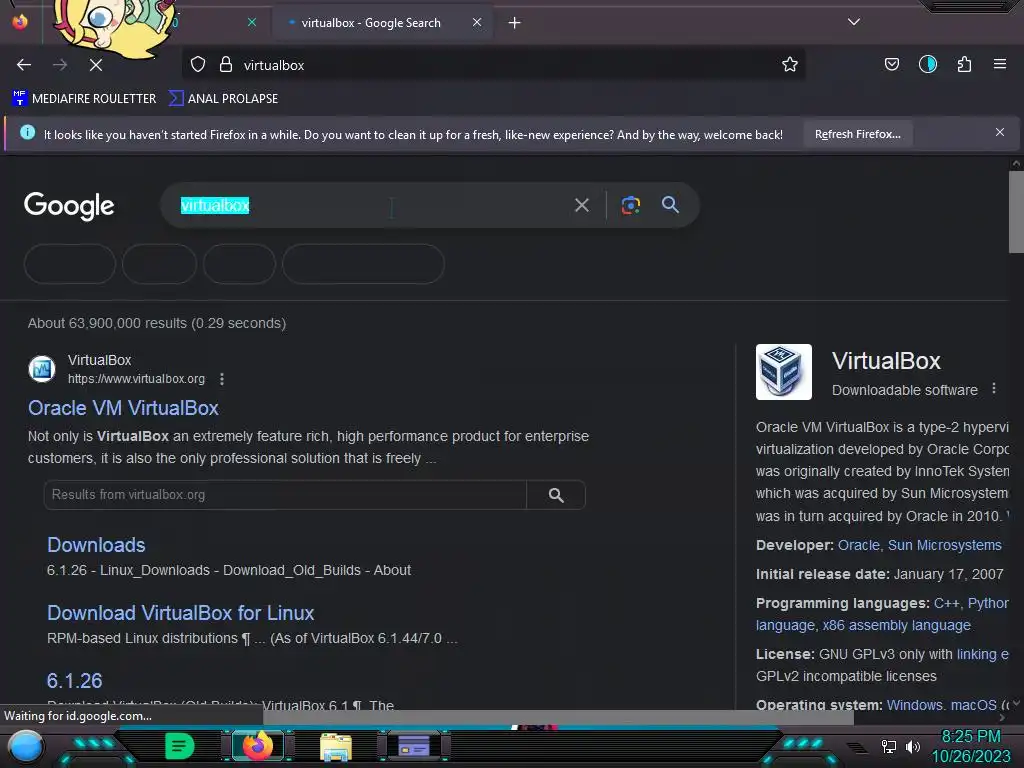Open the C++ programming language link
This screenshot has width=1024, height=768.
click(946, 603)
